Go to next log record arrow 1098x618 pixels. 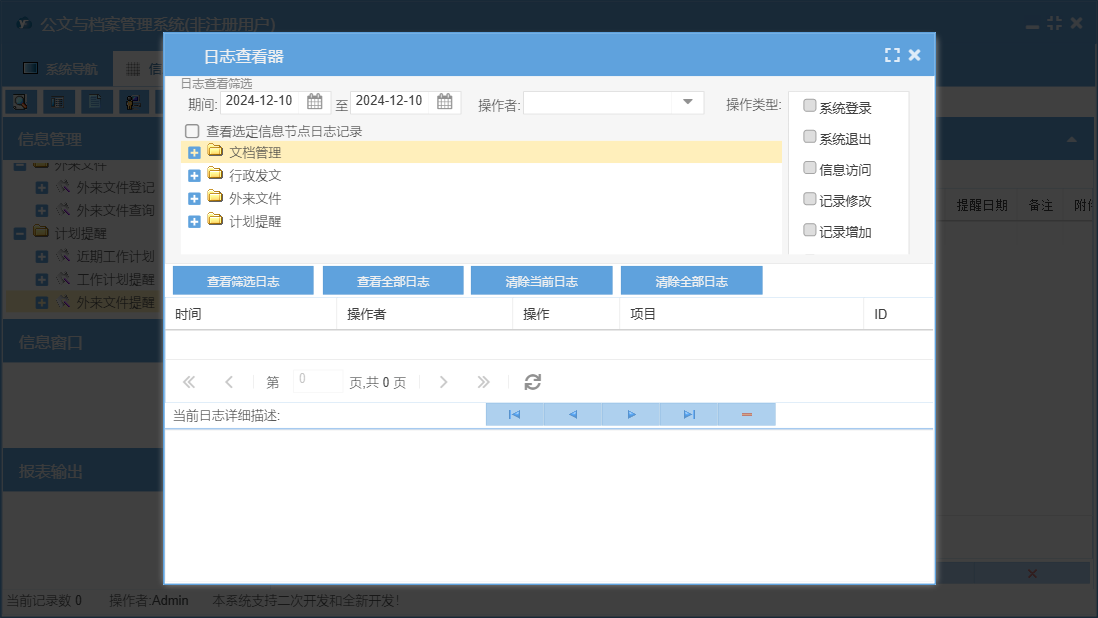click(x=631, y=414)
